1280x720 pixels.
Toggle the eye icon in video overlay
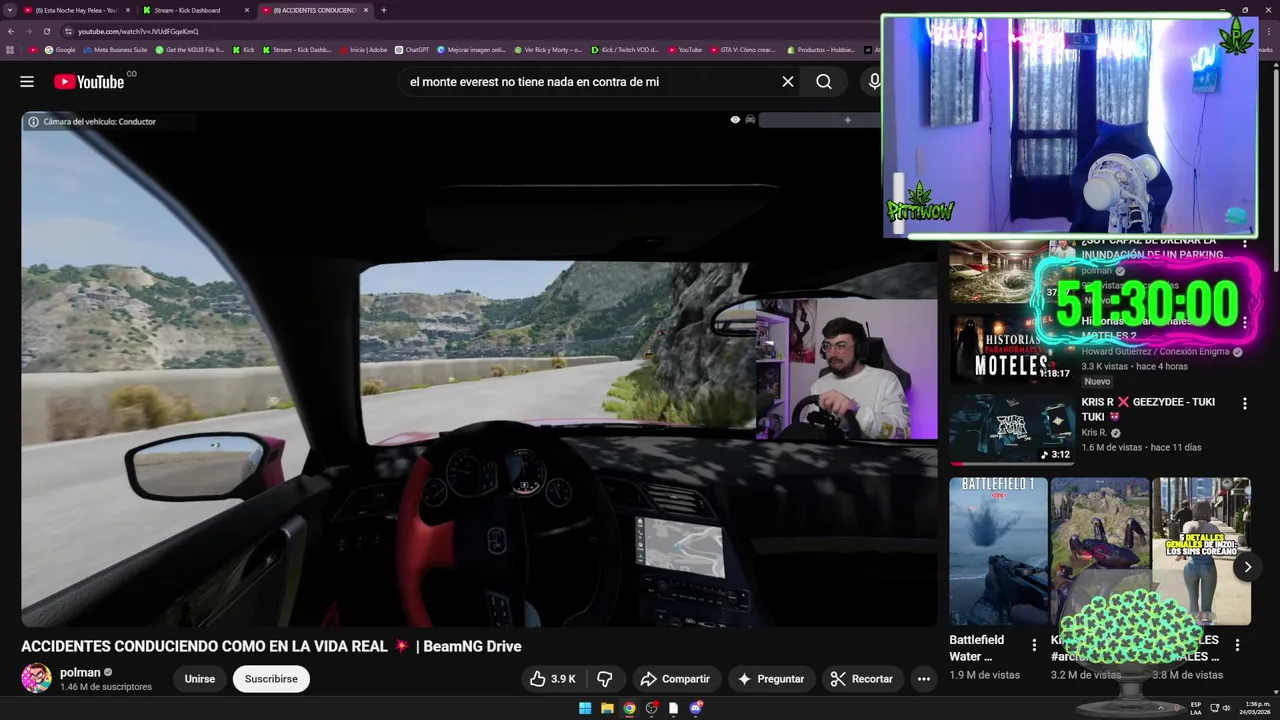pos(735,120)
